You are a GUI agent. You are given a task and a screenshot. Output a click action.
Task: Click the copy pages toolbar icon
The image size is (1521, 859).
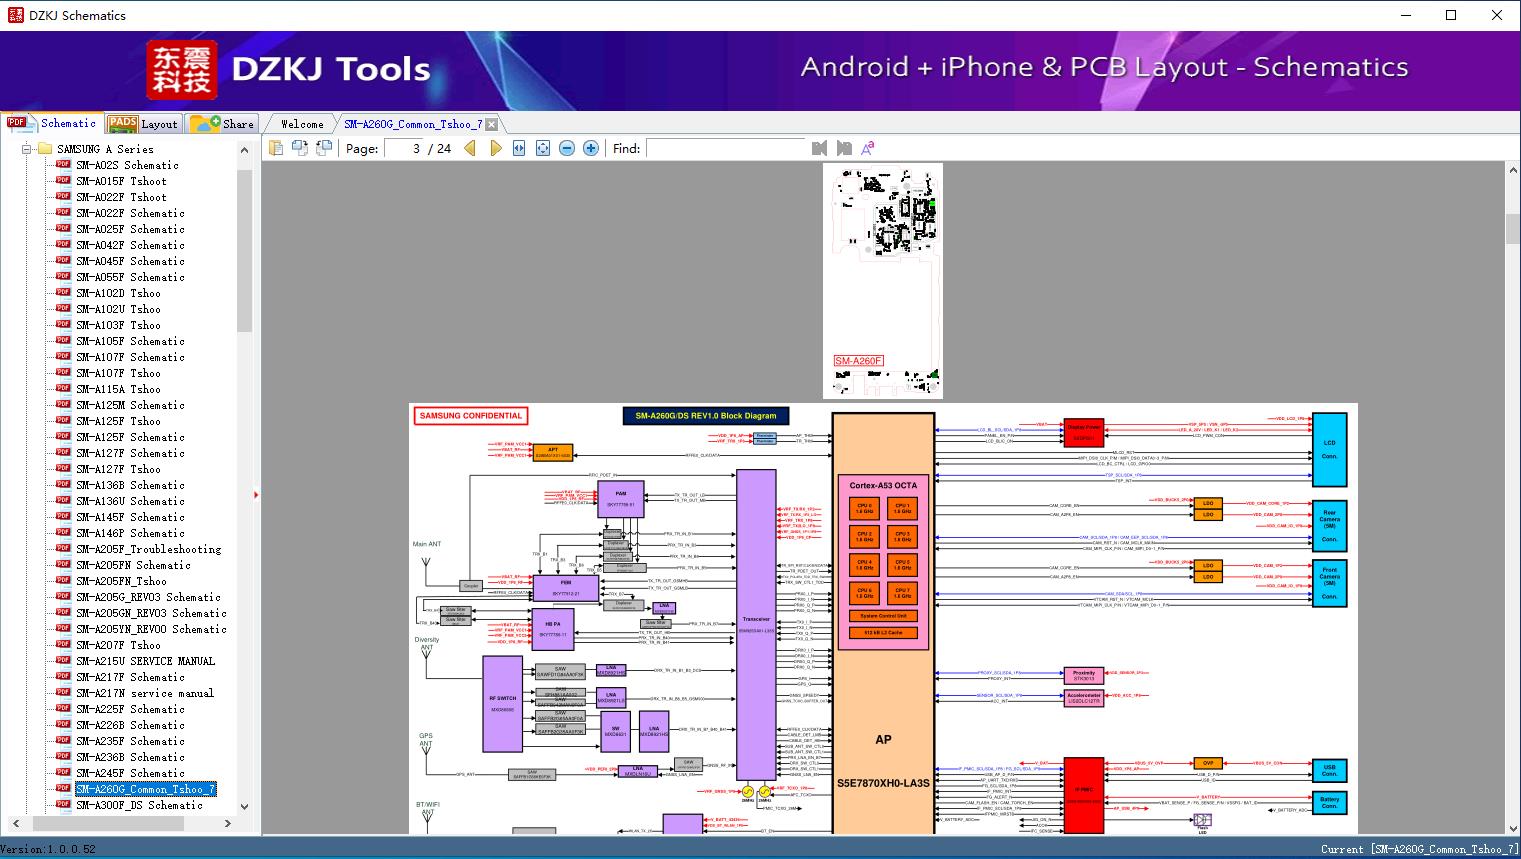[x=275, y=148]
